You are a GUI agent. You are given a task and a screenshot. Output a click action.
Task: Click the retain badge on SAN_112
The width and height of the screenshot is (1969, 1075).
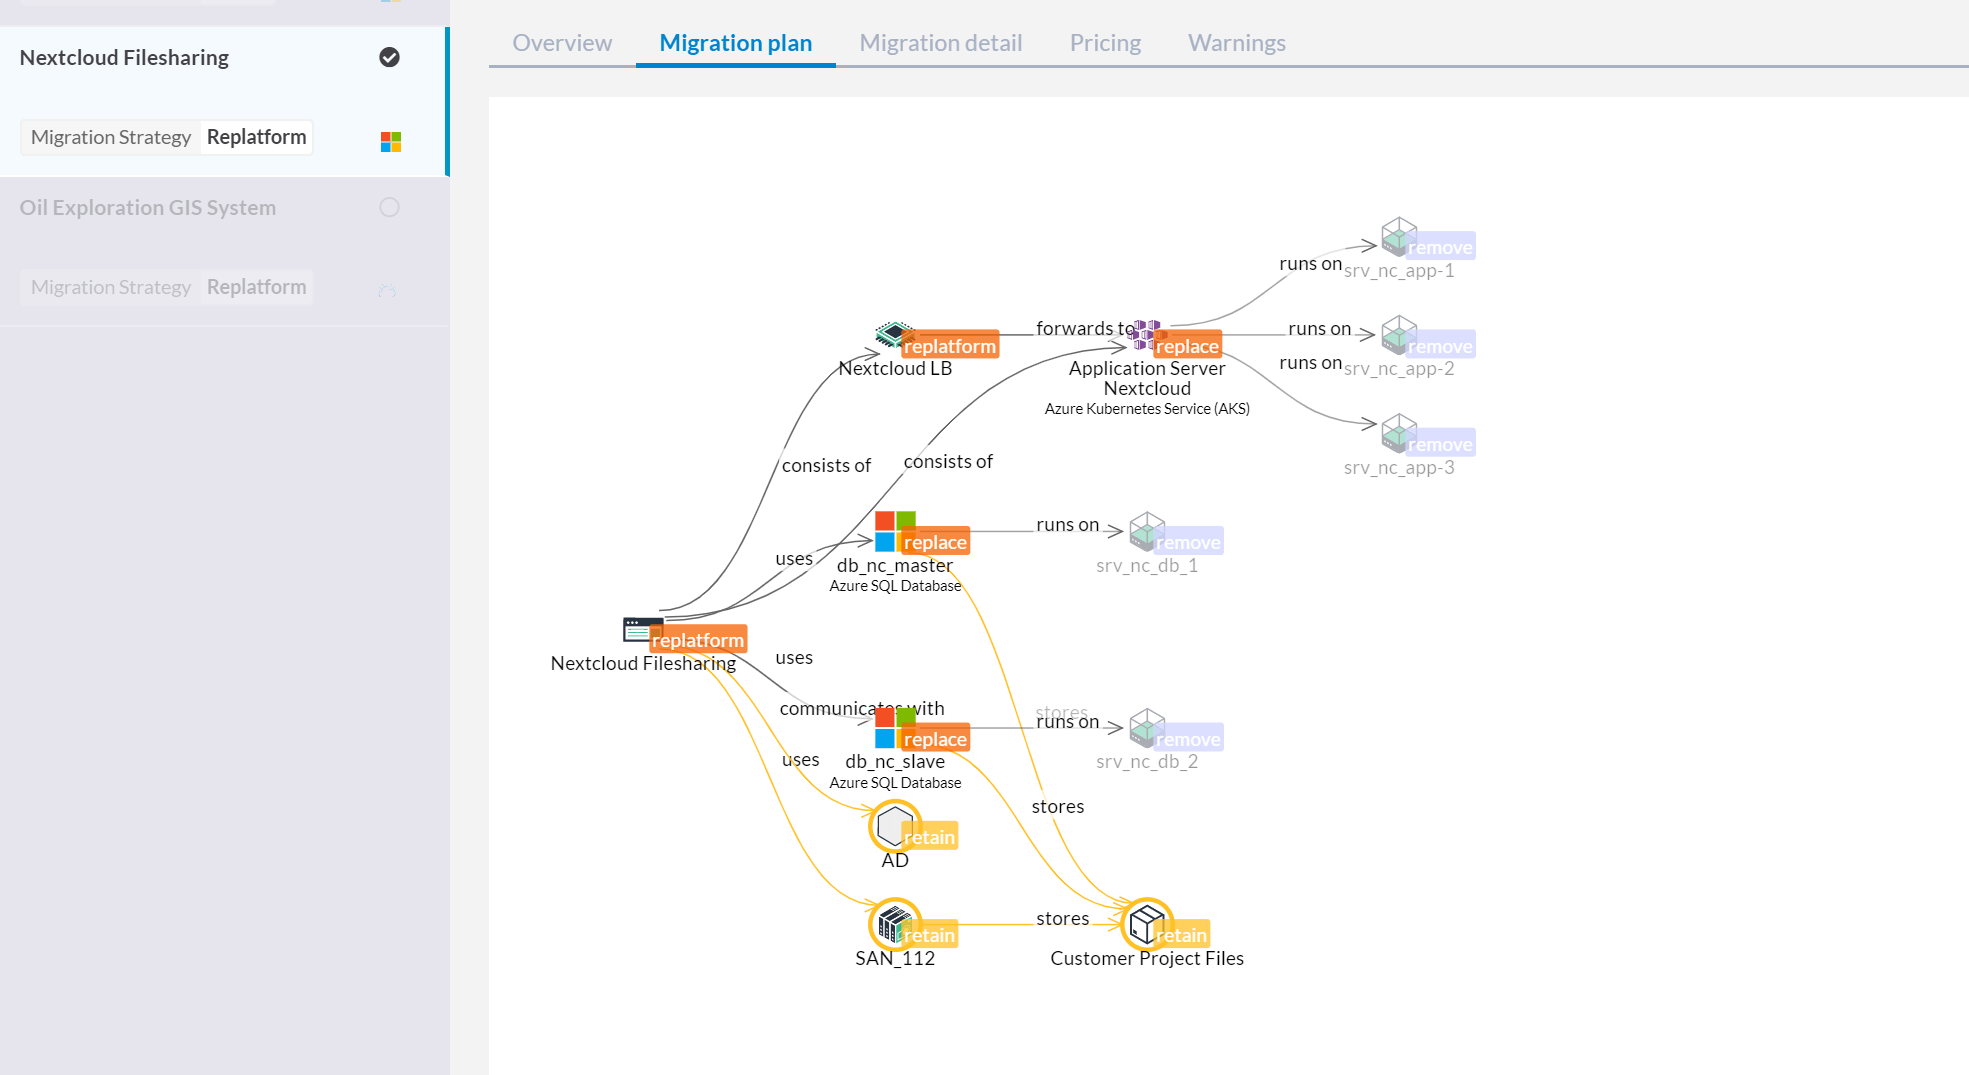pyautogui.click(x=930, y=934)
